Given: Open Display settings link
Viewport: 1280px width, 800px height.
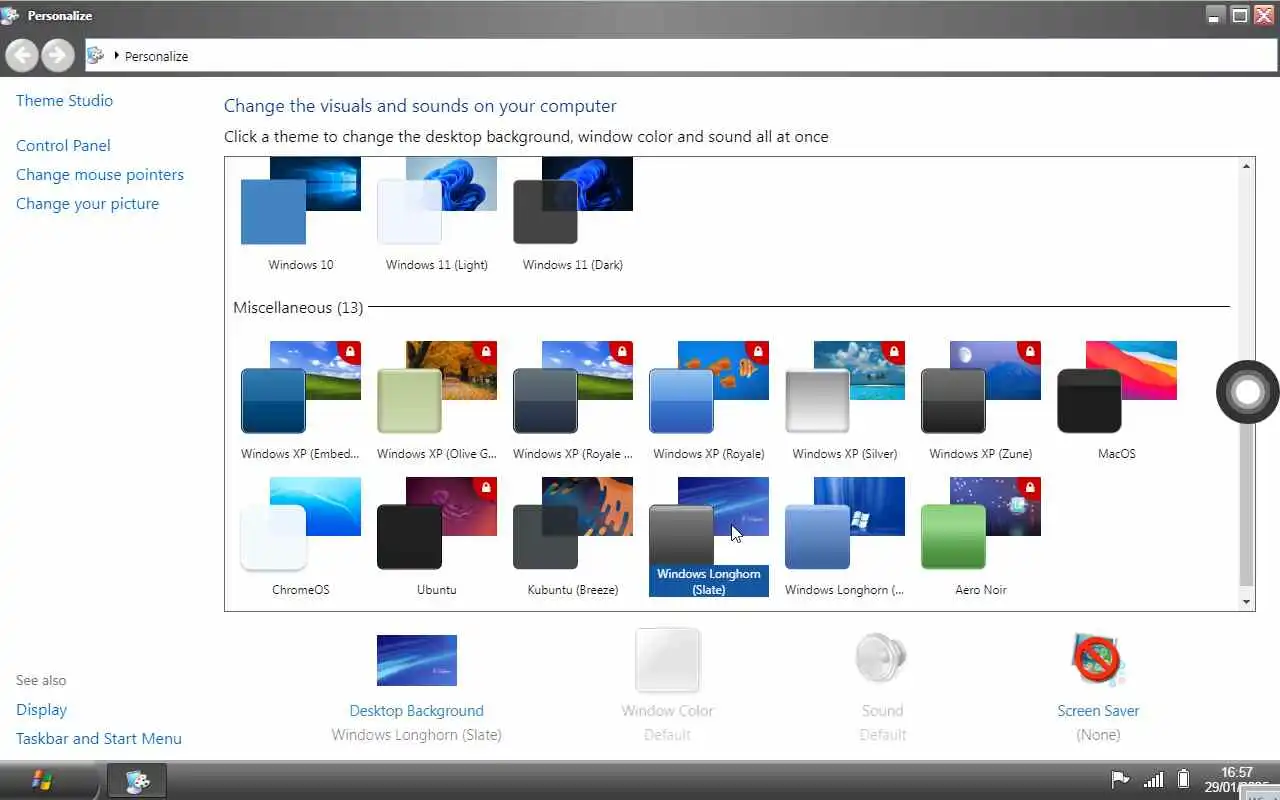Looking at the screenshot, I should point(42,709).
